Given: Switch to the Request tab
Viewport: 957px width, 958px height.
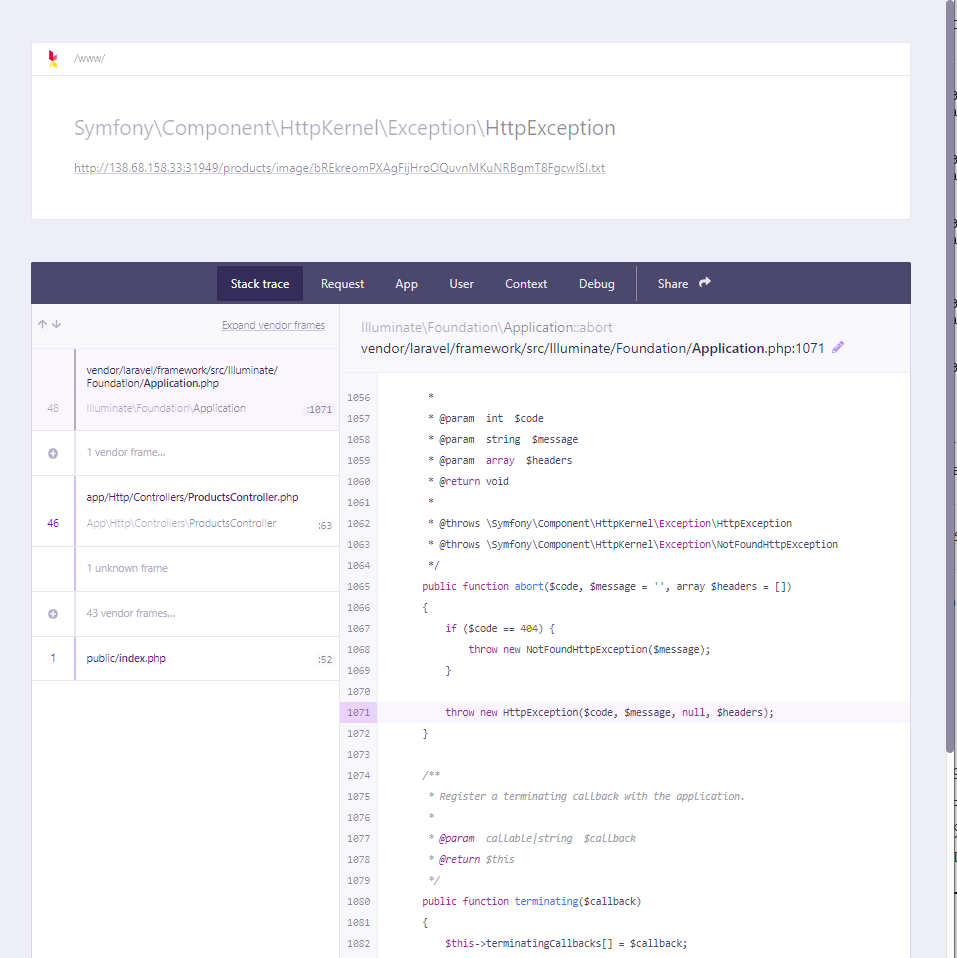Looking at the screenshot, I should (342, 283).
